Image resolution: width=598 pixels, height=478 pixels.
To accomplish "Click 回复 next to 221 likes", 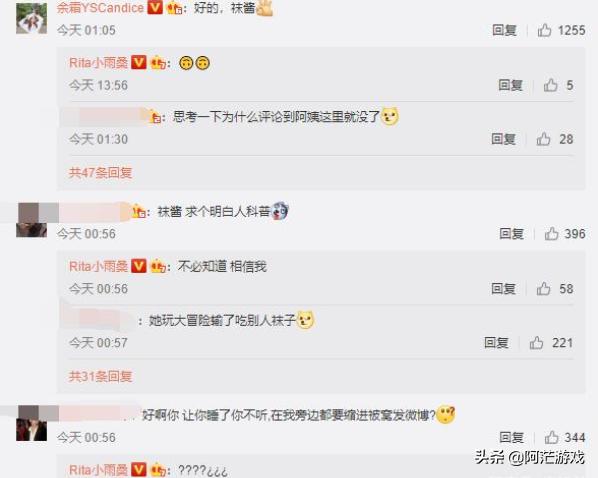I will [x=496, y=343].
